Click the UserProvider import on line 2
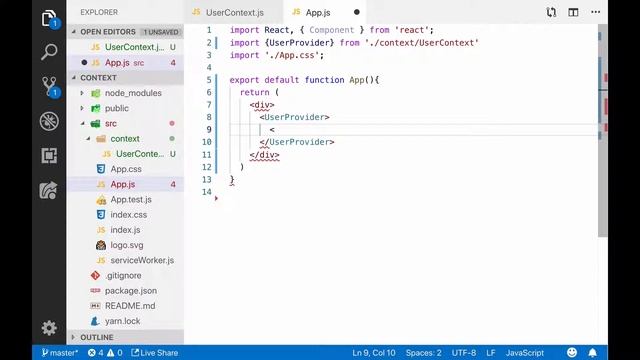 pos(299,42)
